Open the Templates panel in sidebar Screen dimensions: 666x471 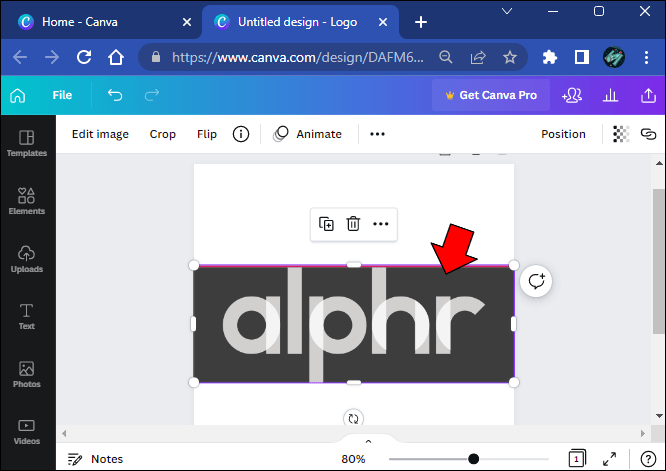[x=27, y=144]
